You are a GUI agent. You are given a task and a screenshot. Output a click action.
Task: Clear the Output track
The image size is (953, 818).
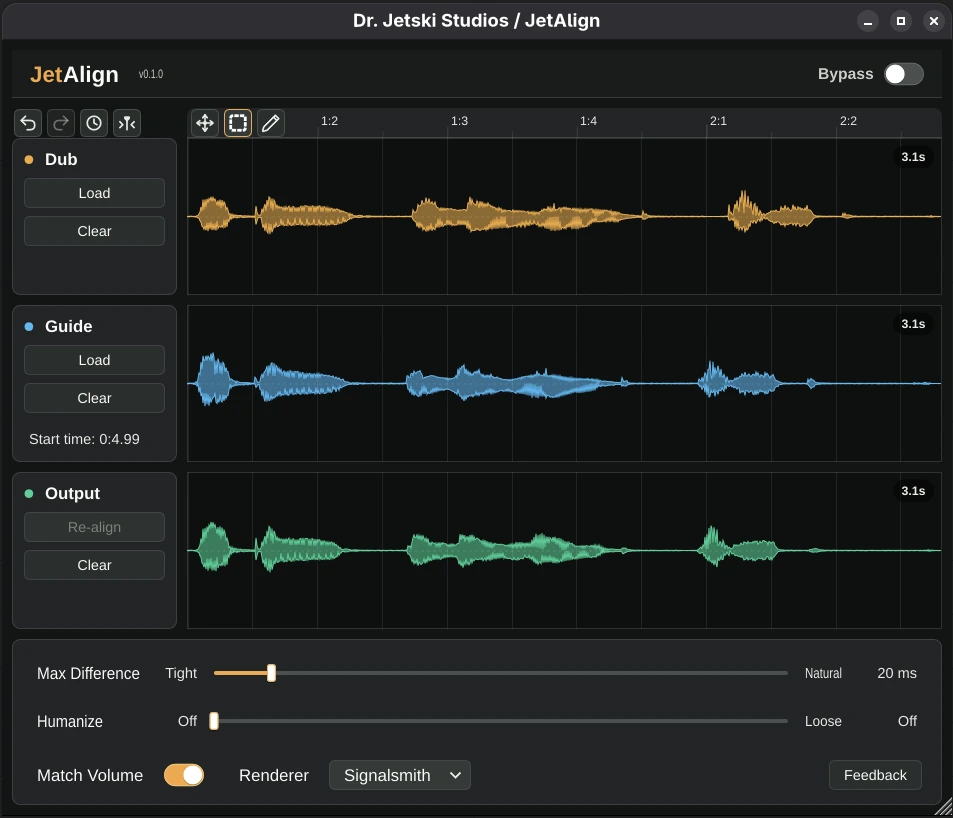94,565
